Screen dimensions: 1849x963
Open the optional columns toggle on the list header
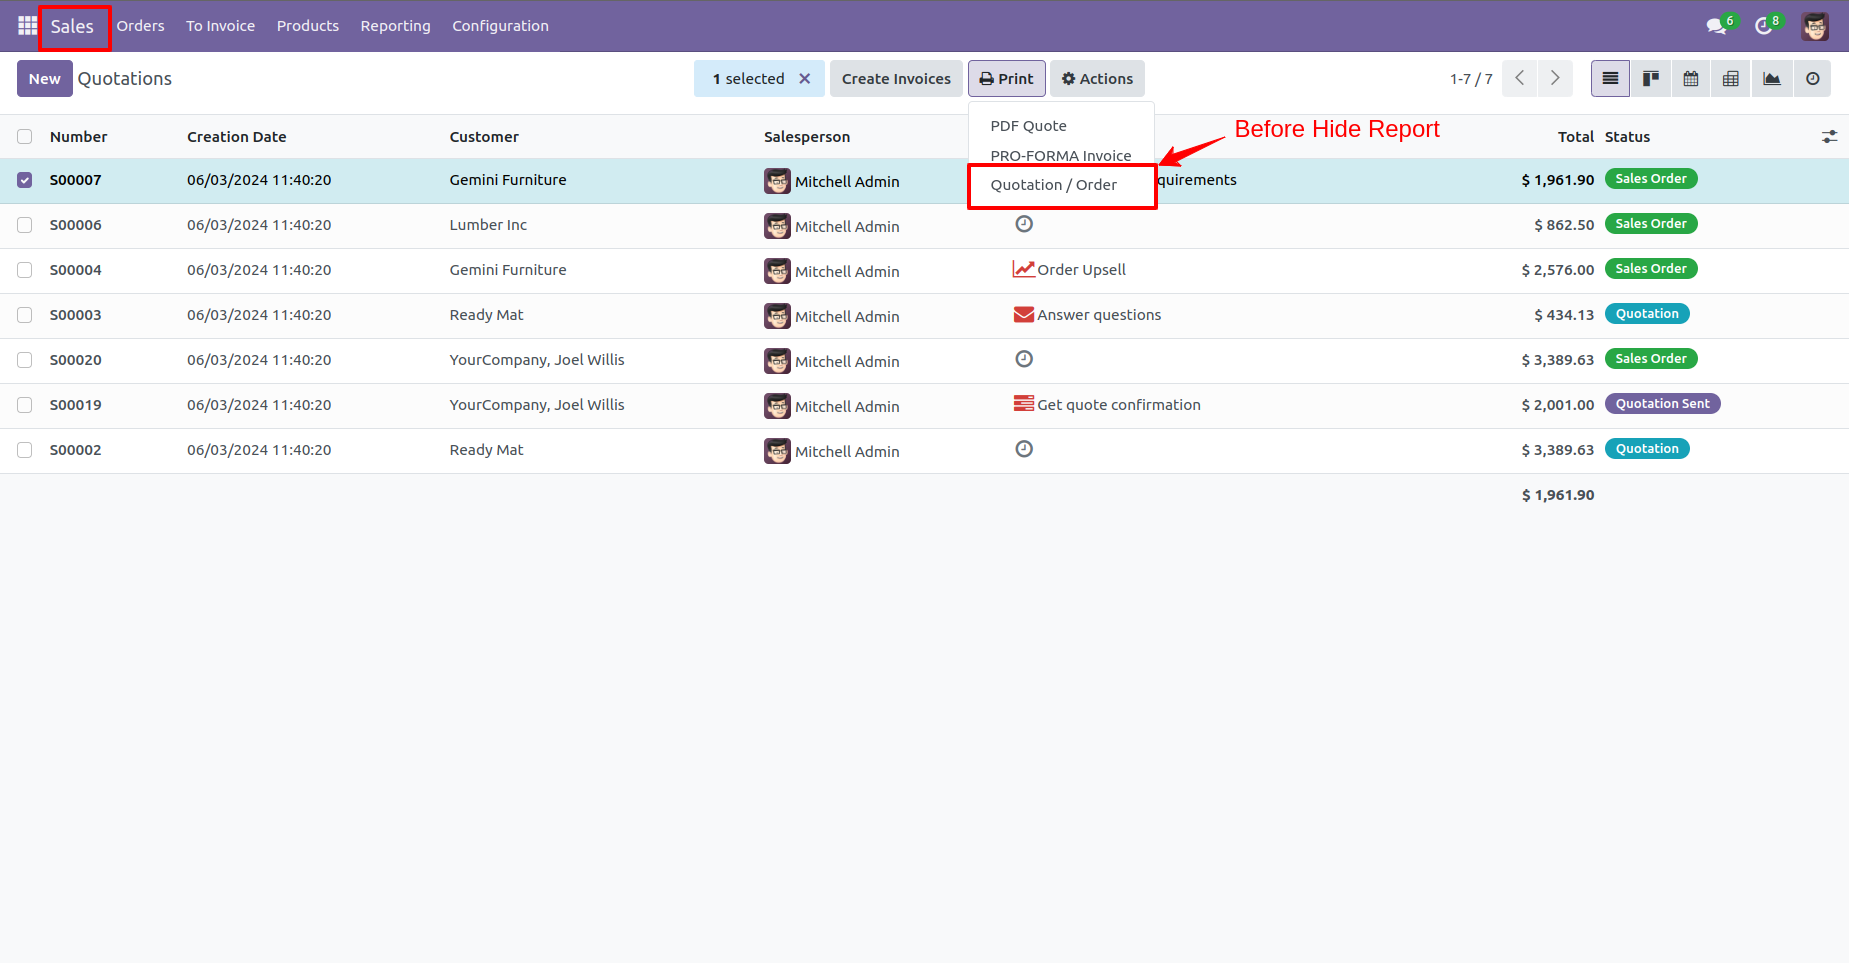click(x=1830, y=136)
